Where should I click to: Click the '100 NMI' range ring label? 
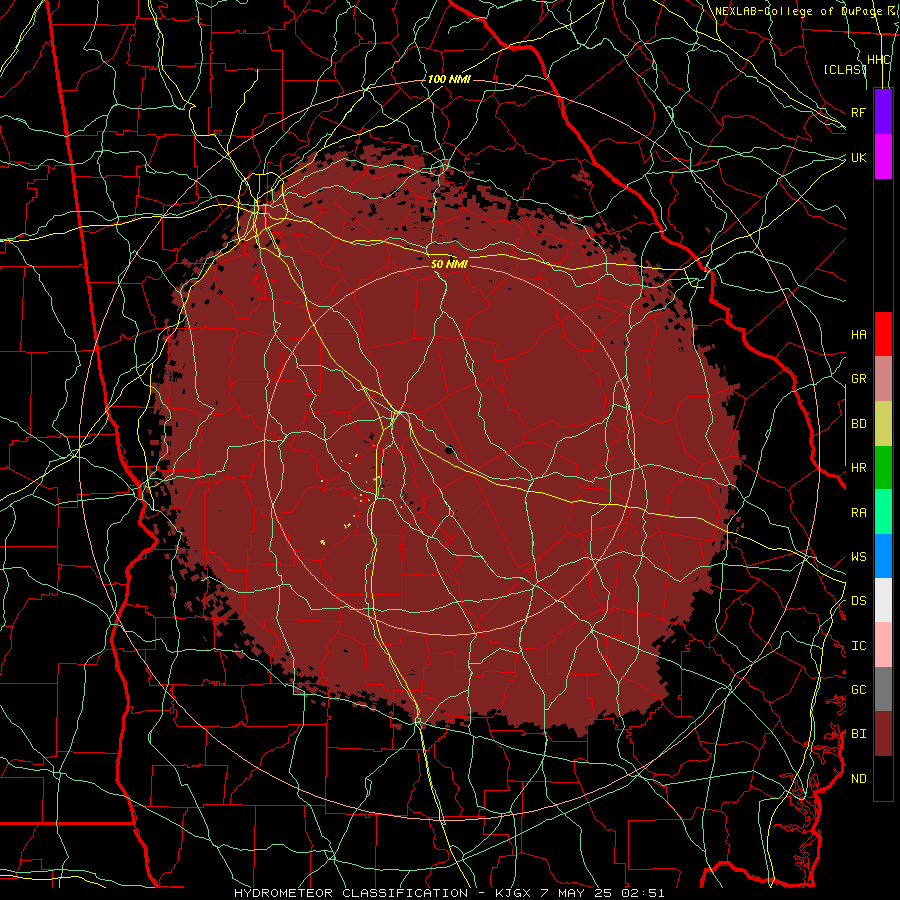[449, 79]
